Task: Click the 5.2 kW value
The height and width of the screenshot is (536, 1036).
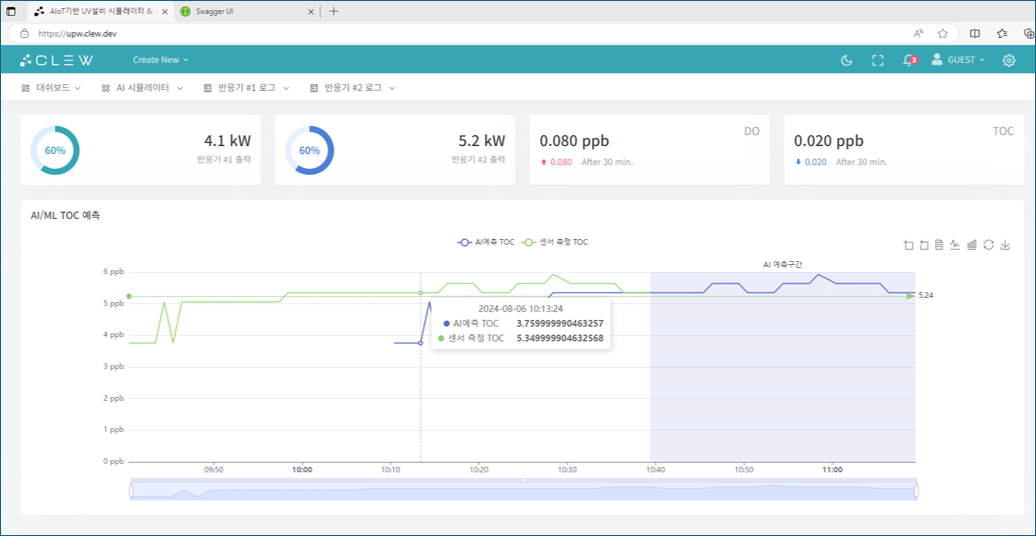Action: click(481, 141)
